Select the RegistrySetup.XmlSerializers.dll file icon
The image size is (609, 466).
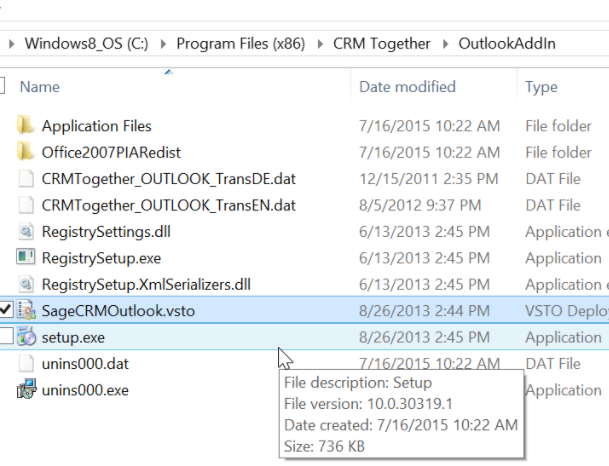click(x=26, y=284)
